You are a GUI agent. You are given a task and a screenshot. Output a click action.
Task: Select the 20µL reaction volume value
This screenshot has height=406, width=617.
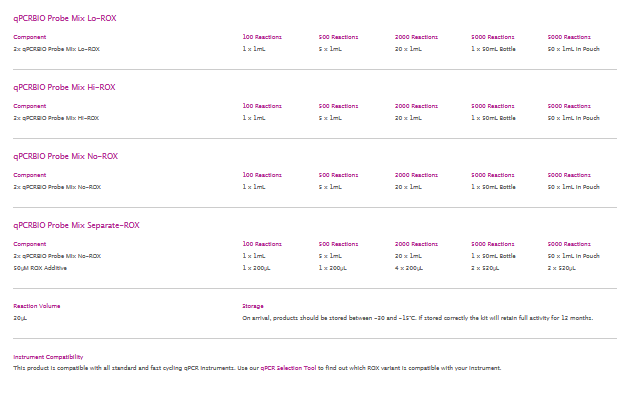pos(20,318)
